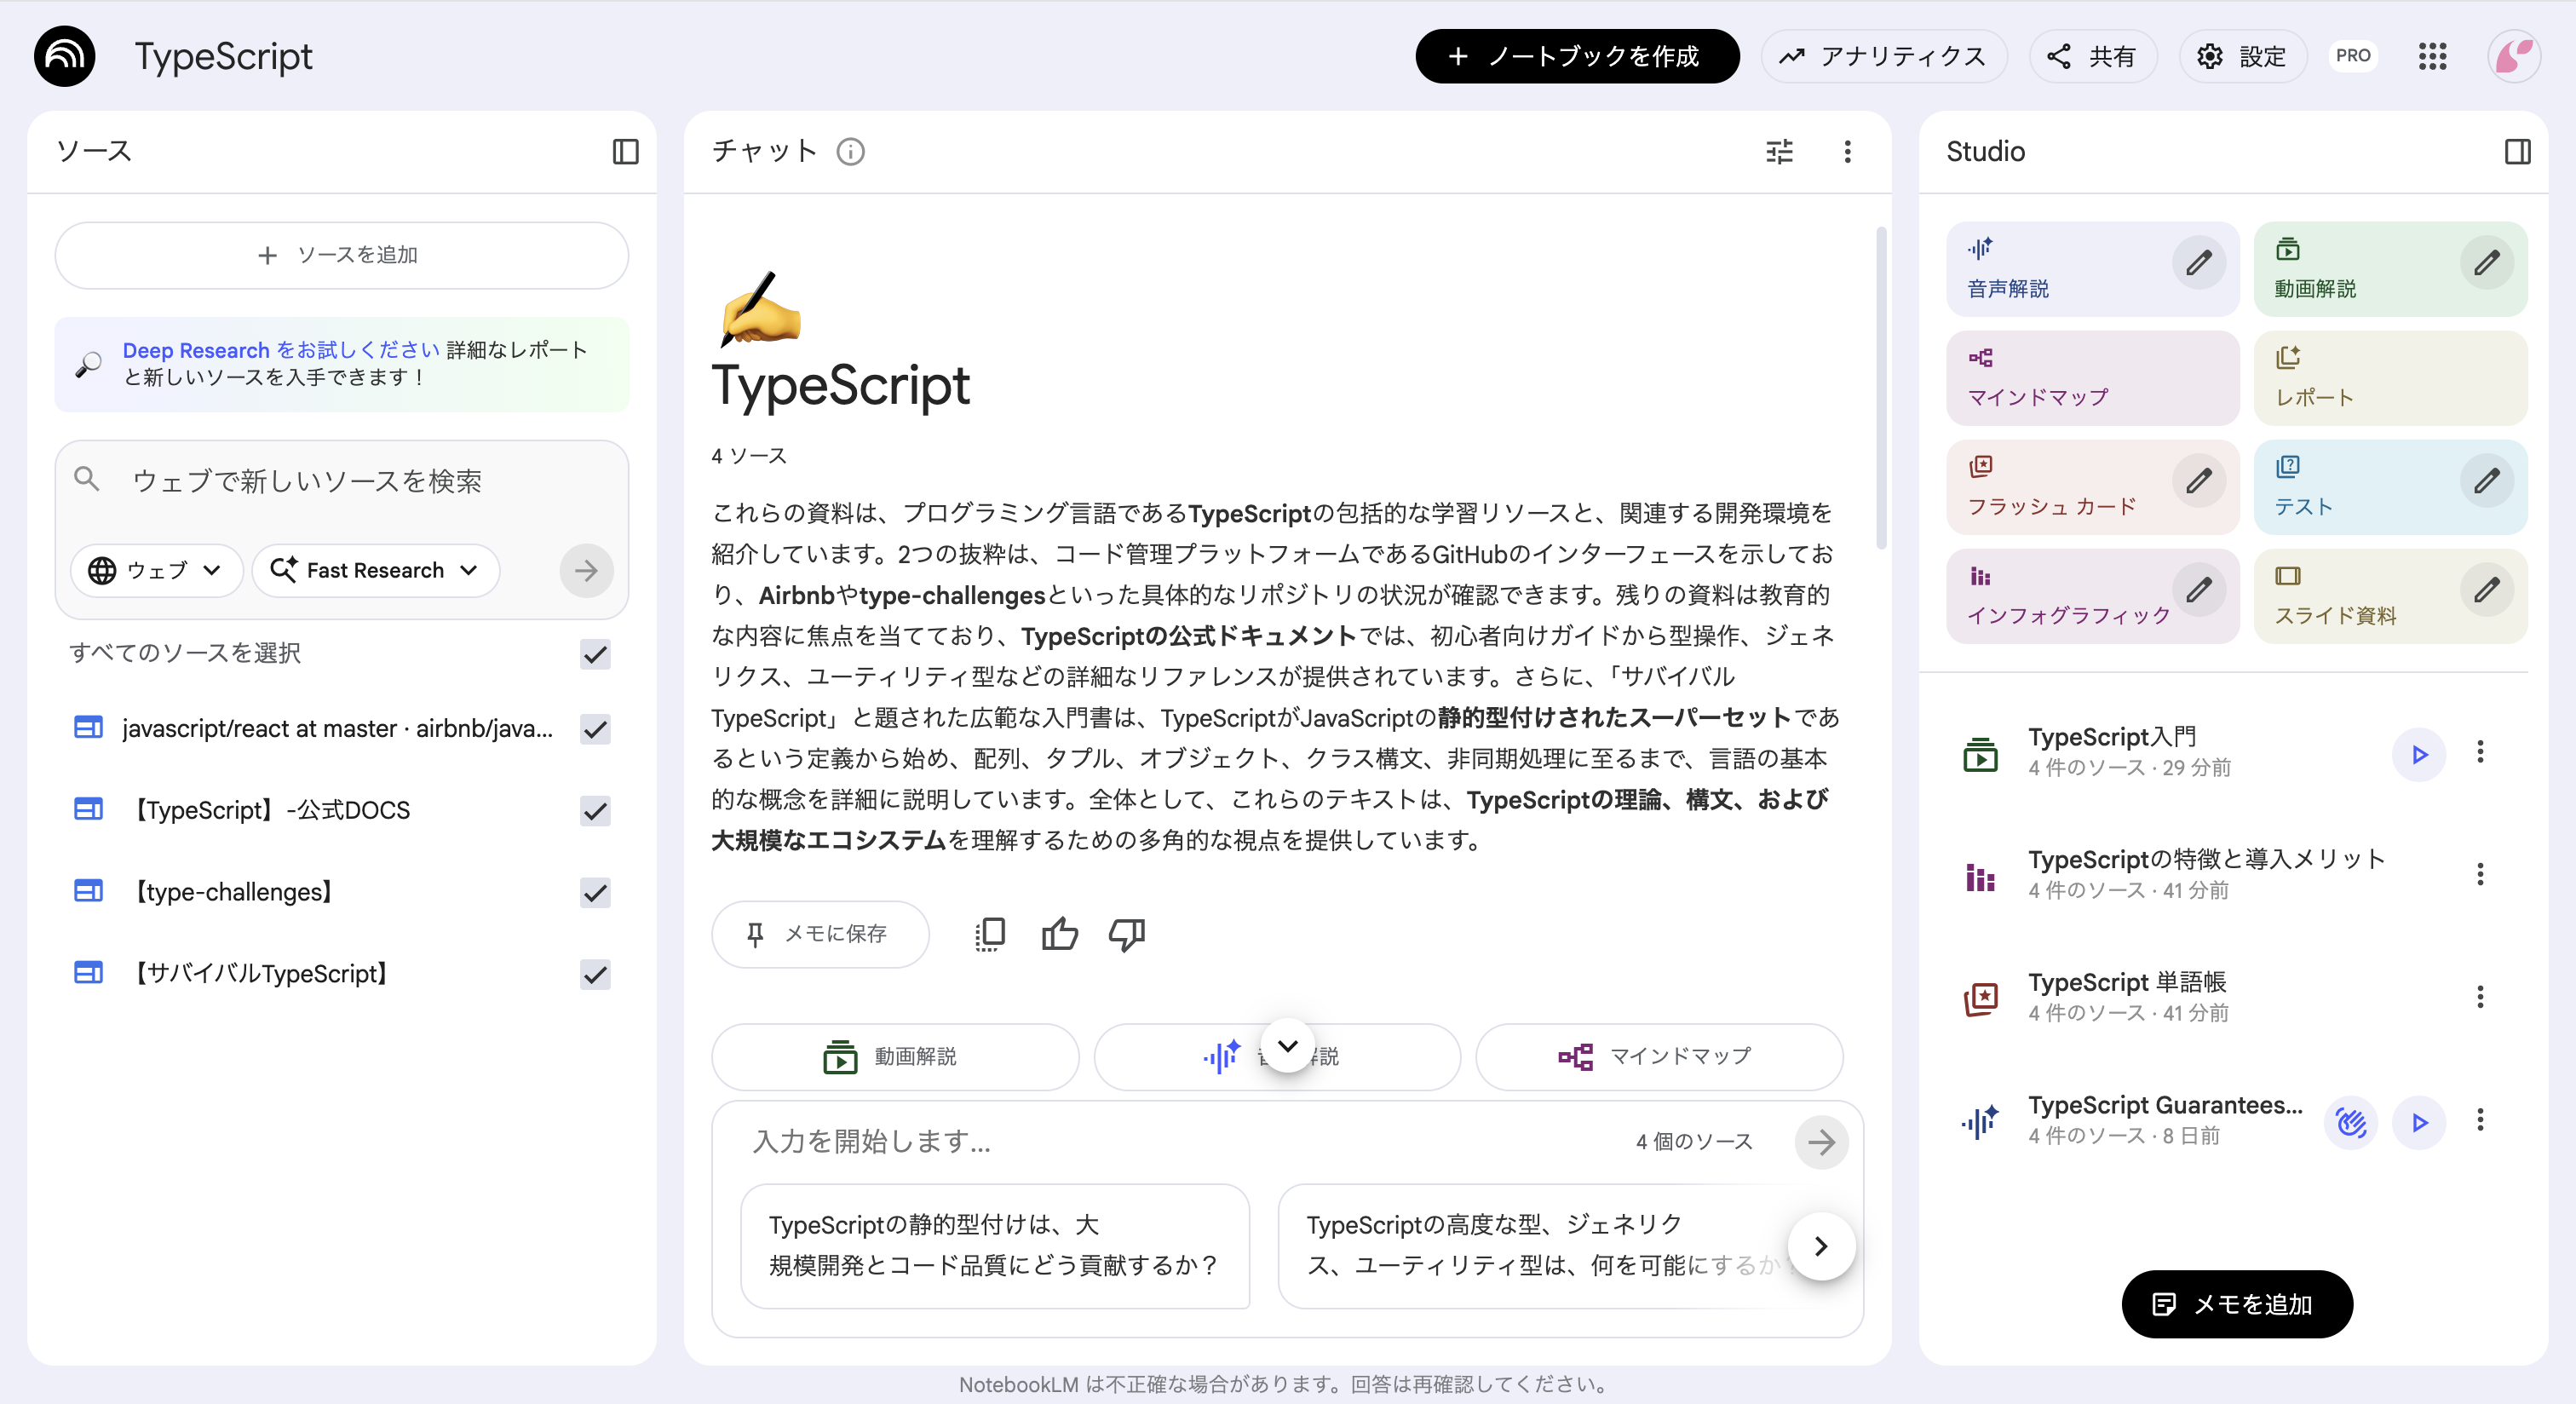
Task: Click ノートブックを作成 button
Action: (x=1576, y=56)
